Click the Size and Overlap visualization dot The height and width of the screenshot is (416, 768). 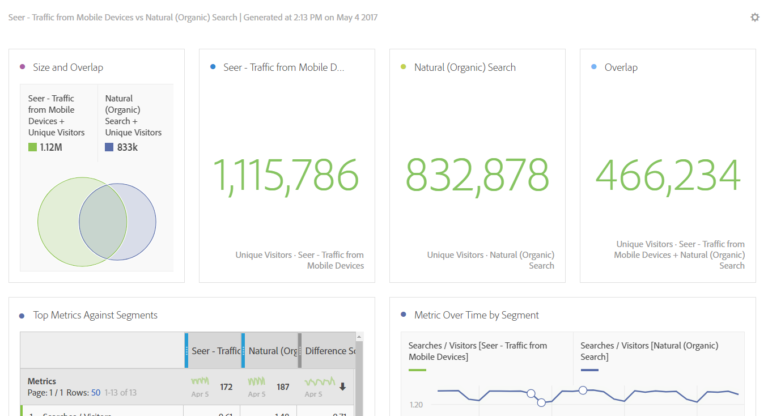click(22, 67)
